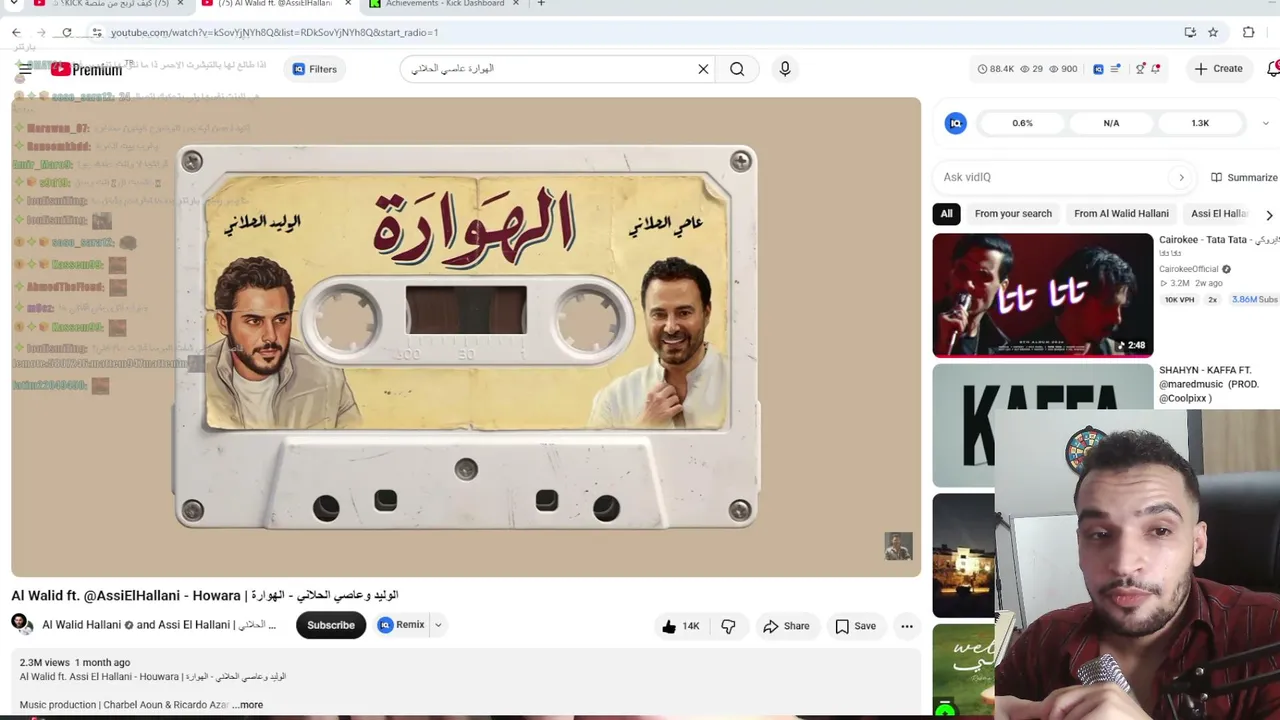Select the From your search chip
This screenshot has width=1280, height=720.
(x=1013, y=213)
